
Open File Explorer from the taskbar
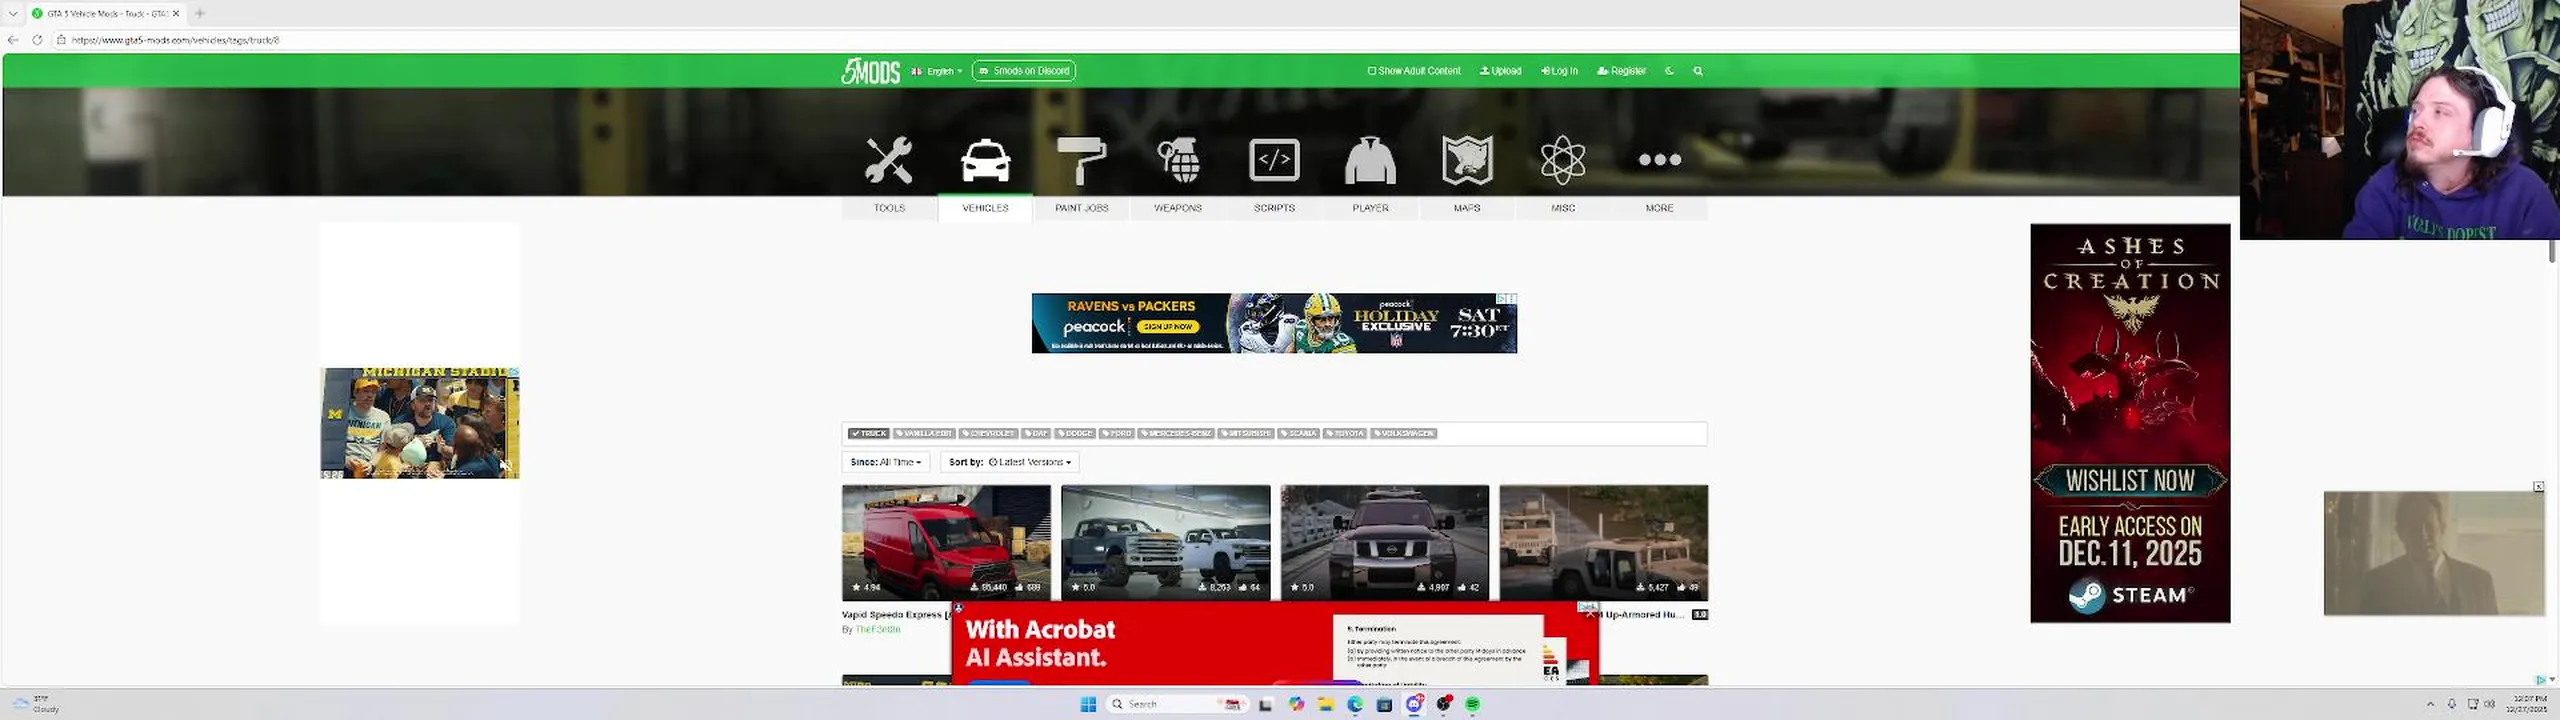[1325, 704]
